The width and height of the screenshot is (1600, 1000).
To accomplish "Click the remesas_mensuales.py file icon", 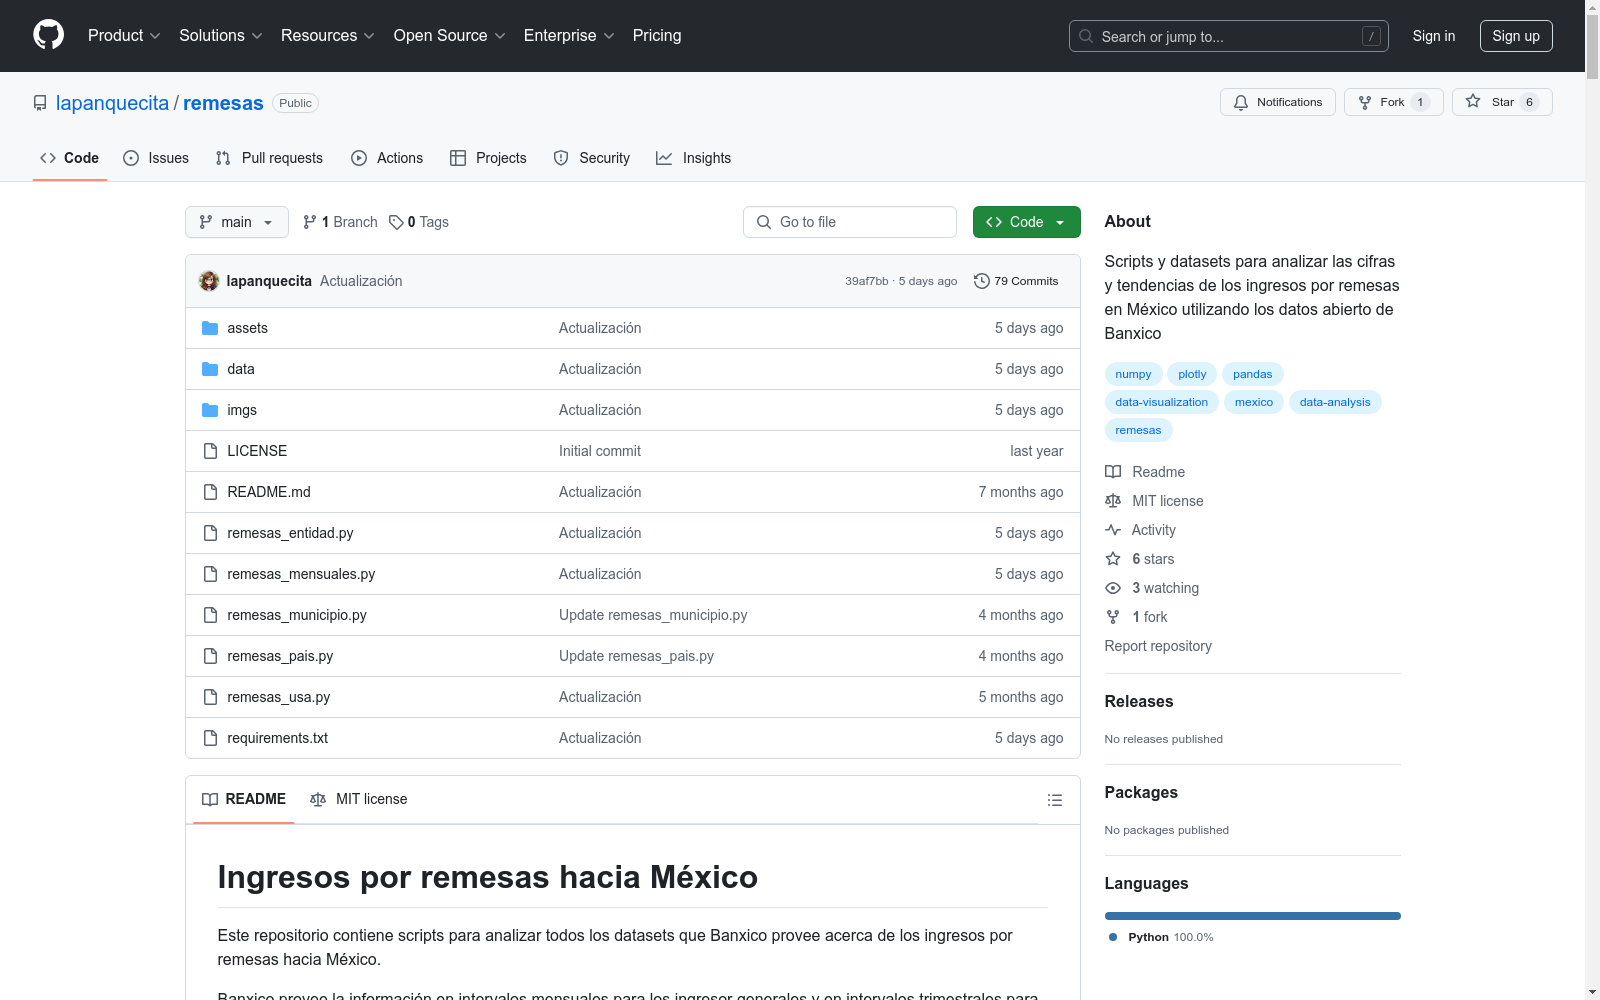I will (210, 574).
